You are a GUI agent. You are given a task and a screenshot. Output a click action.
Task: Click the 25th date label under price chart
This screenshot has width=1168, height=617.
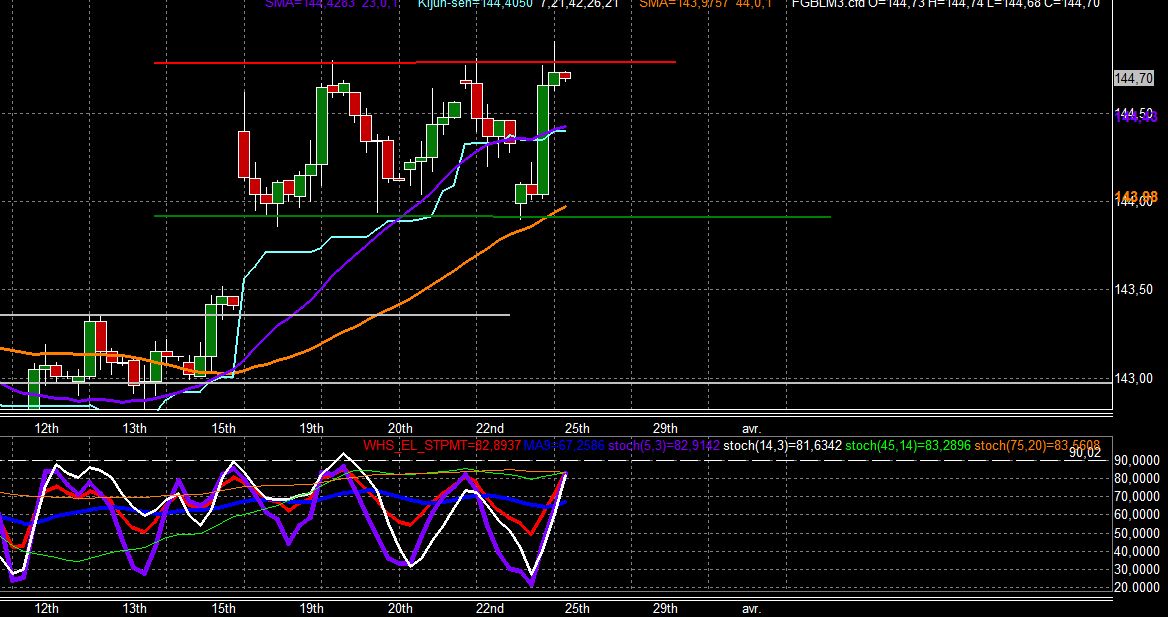tap(577, 428)
